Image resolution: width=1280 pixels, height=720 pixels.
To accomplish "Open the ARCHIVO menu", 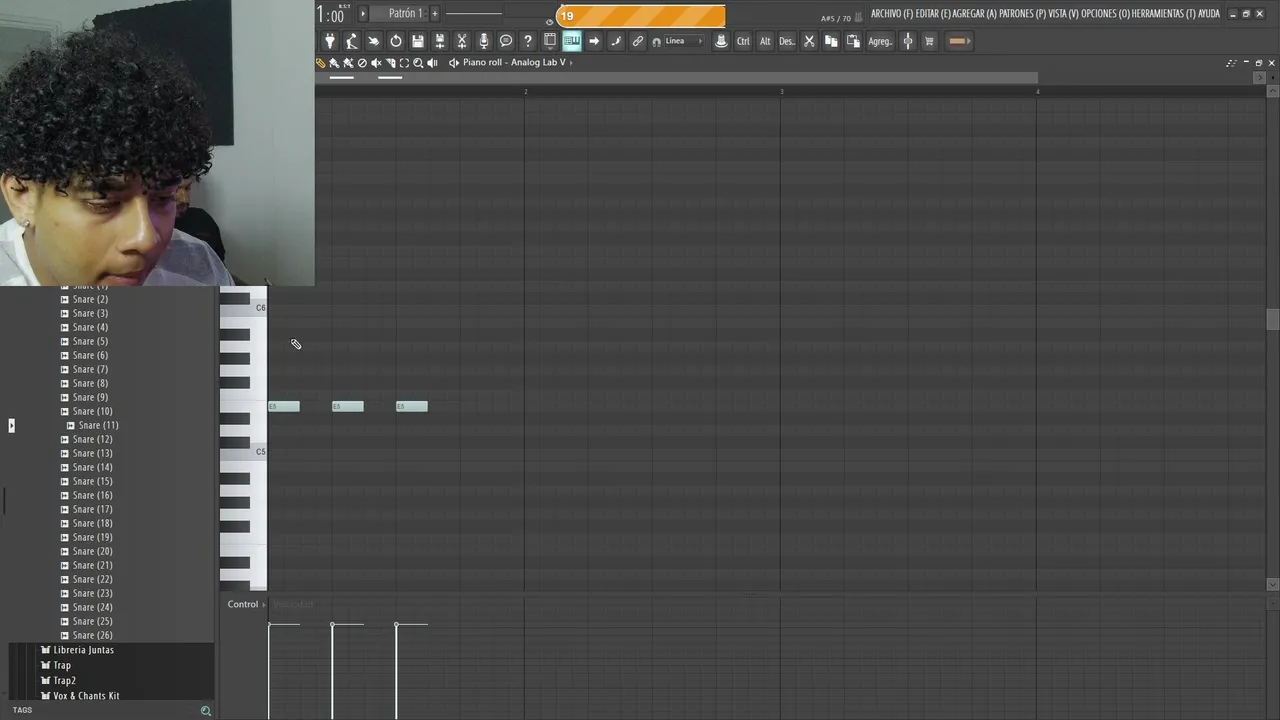I will tap(892, 14).
